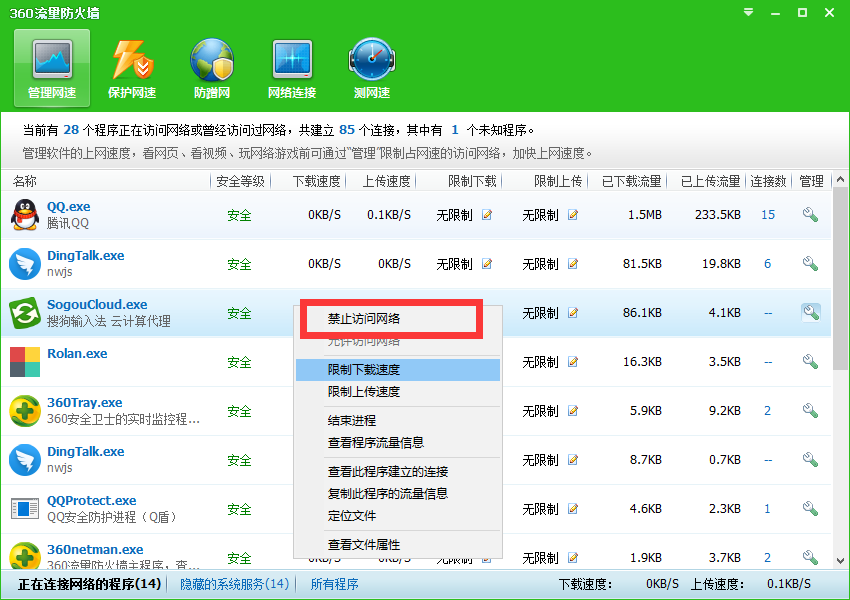This screenshot has width=850, height=600.
Task: Click the scrollbar down arrow
Action: pyautogui.click(x=840, y=561)
